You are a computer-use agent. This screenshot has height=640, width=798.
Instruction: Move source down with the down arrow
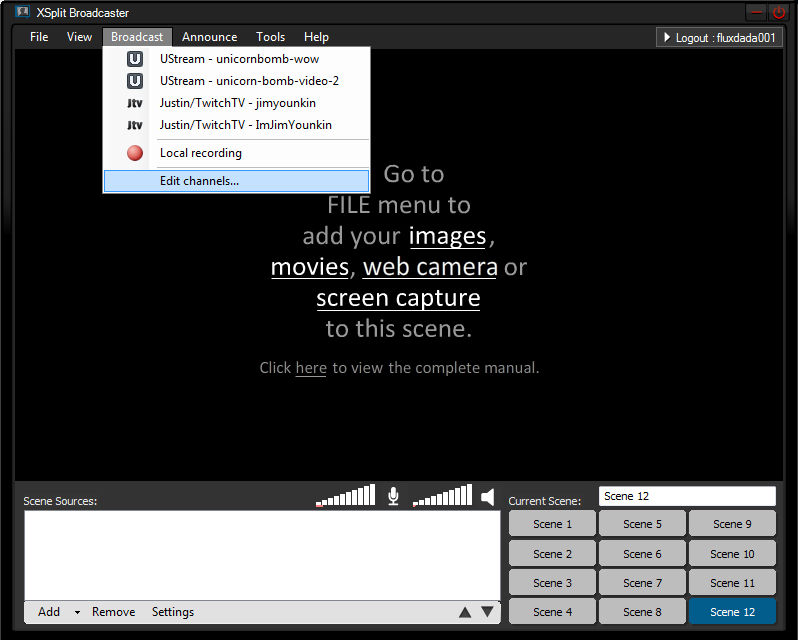point(487,612)
